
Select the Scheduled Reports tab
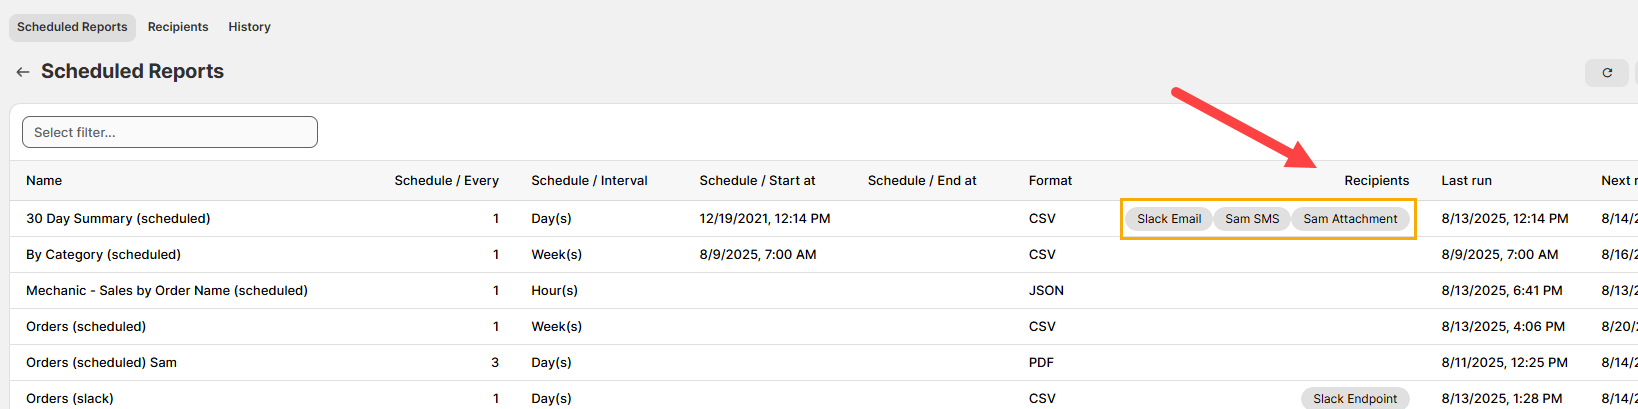(72, 27)
